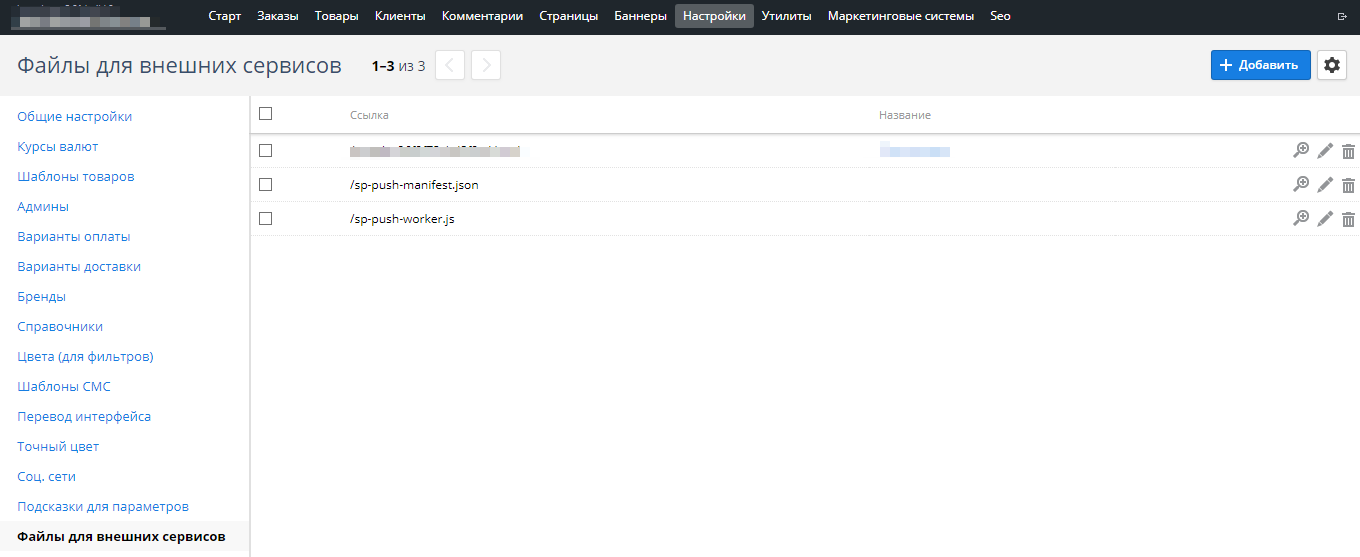
Task: View sp-push-worker.js with the magnifier icon
Action: coord(1301,218)
